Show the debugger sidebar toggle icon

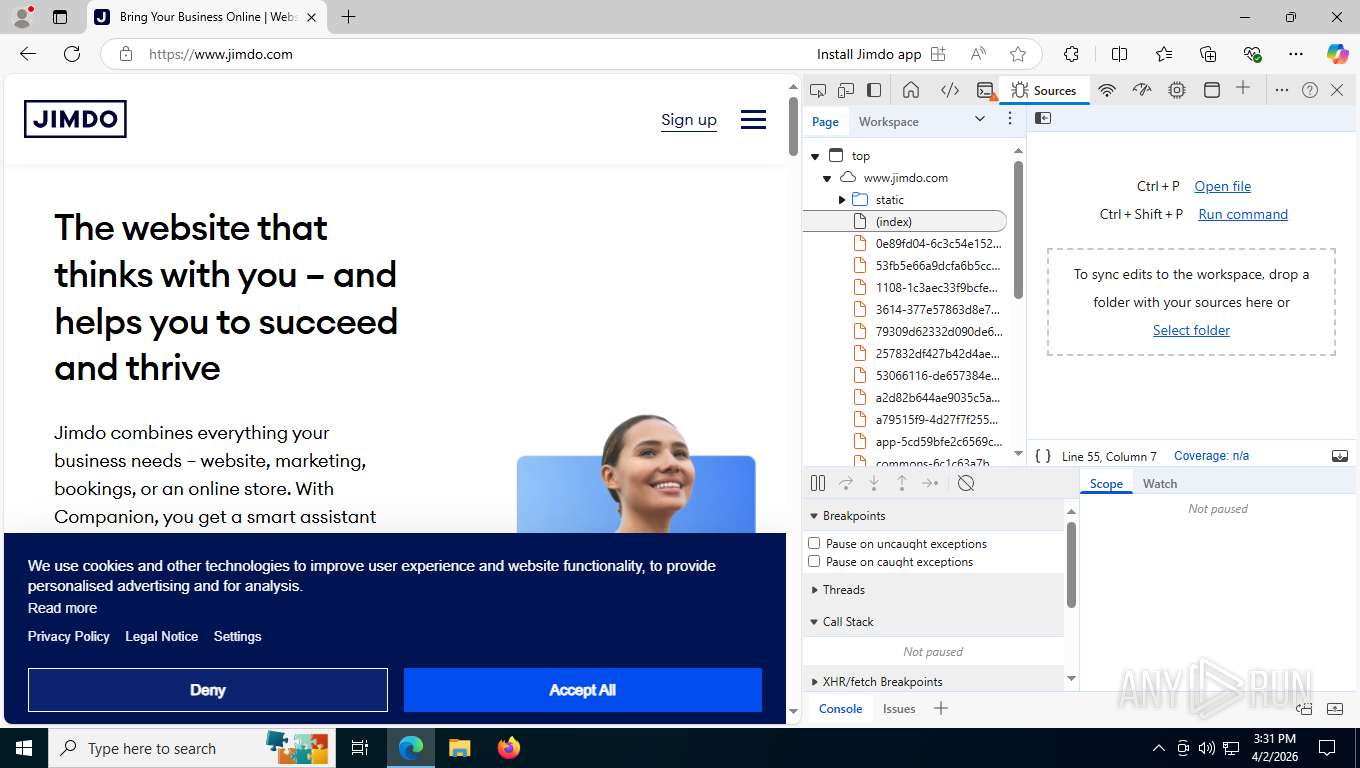1340,456
